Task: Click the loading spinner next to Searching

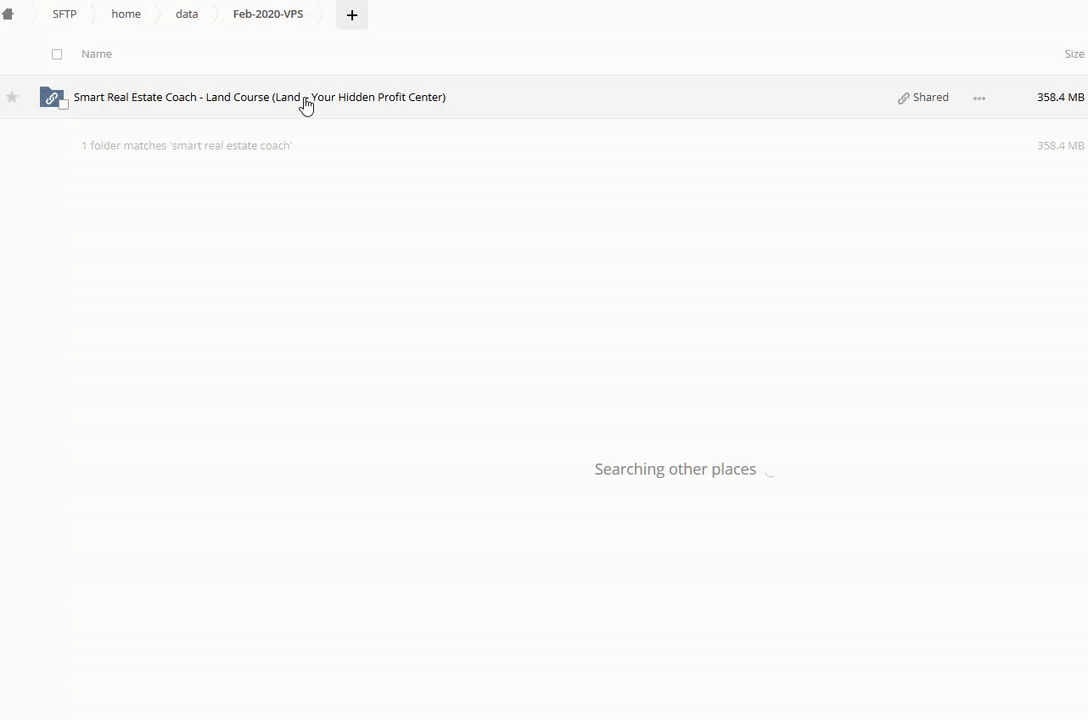Action: pyautogui.click(x=769, y=470)
